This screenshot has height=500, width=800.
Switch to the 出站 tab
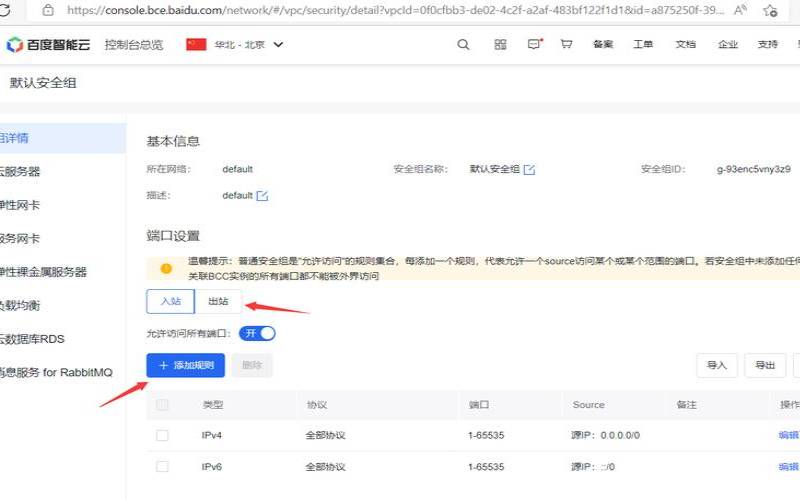(x=218, y=302)
